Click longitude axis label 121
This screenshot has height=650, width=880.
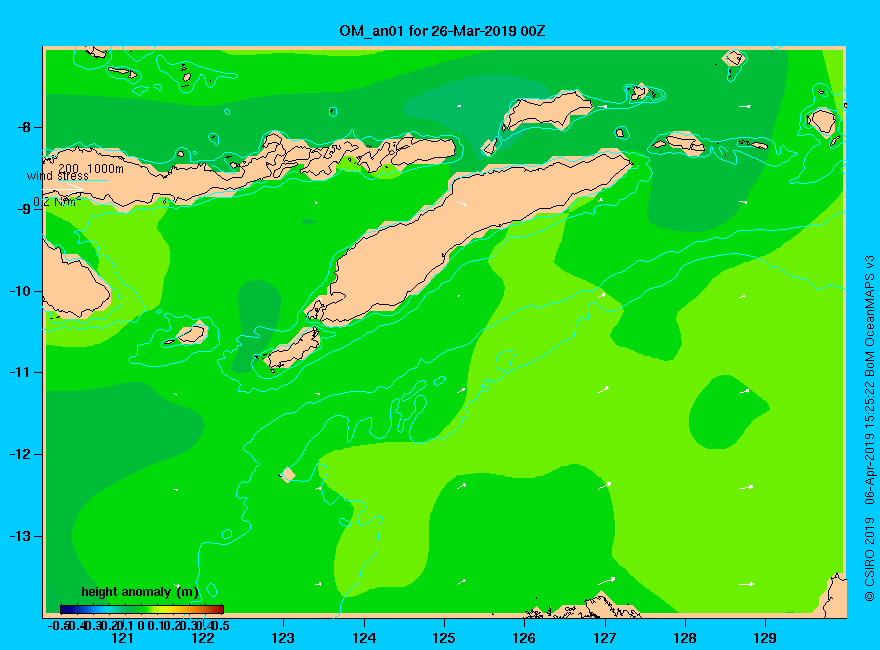122,638
